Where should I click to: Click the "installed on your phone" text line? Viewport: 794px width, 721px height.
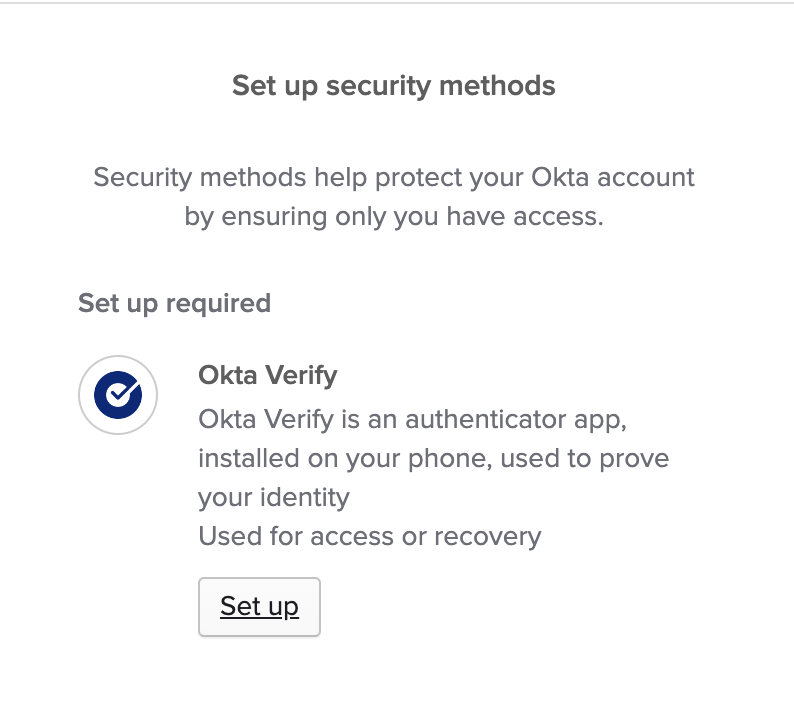click(433, 458)
